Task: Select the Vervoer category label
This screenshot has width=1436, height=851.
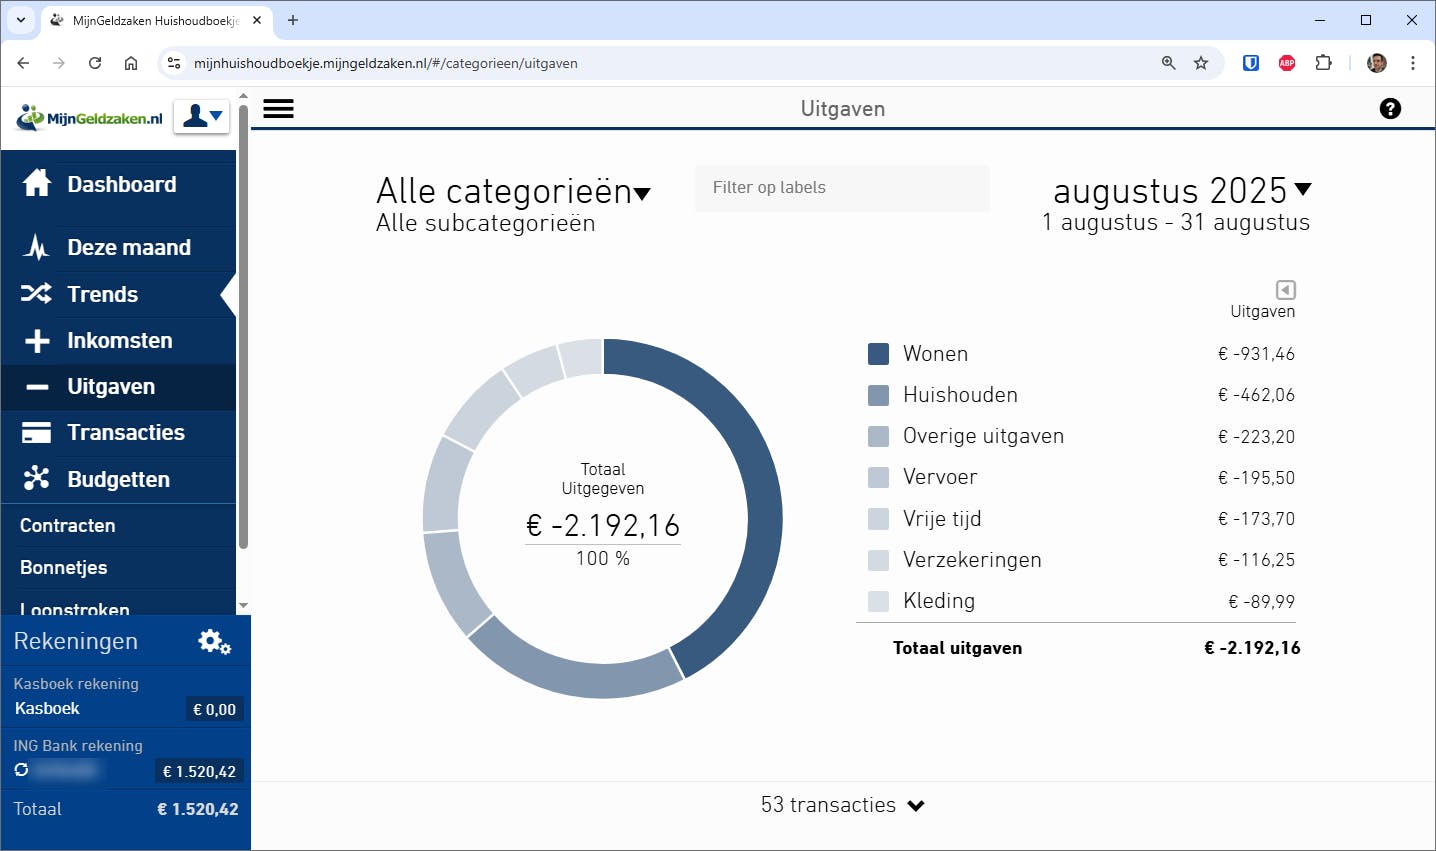Action: coord(940,477)
